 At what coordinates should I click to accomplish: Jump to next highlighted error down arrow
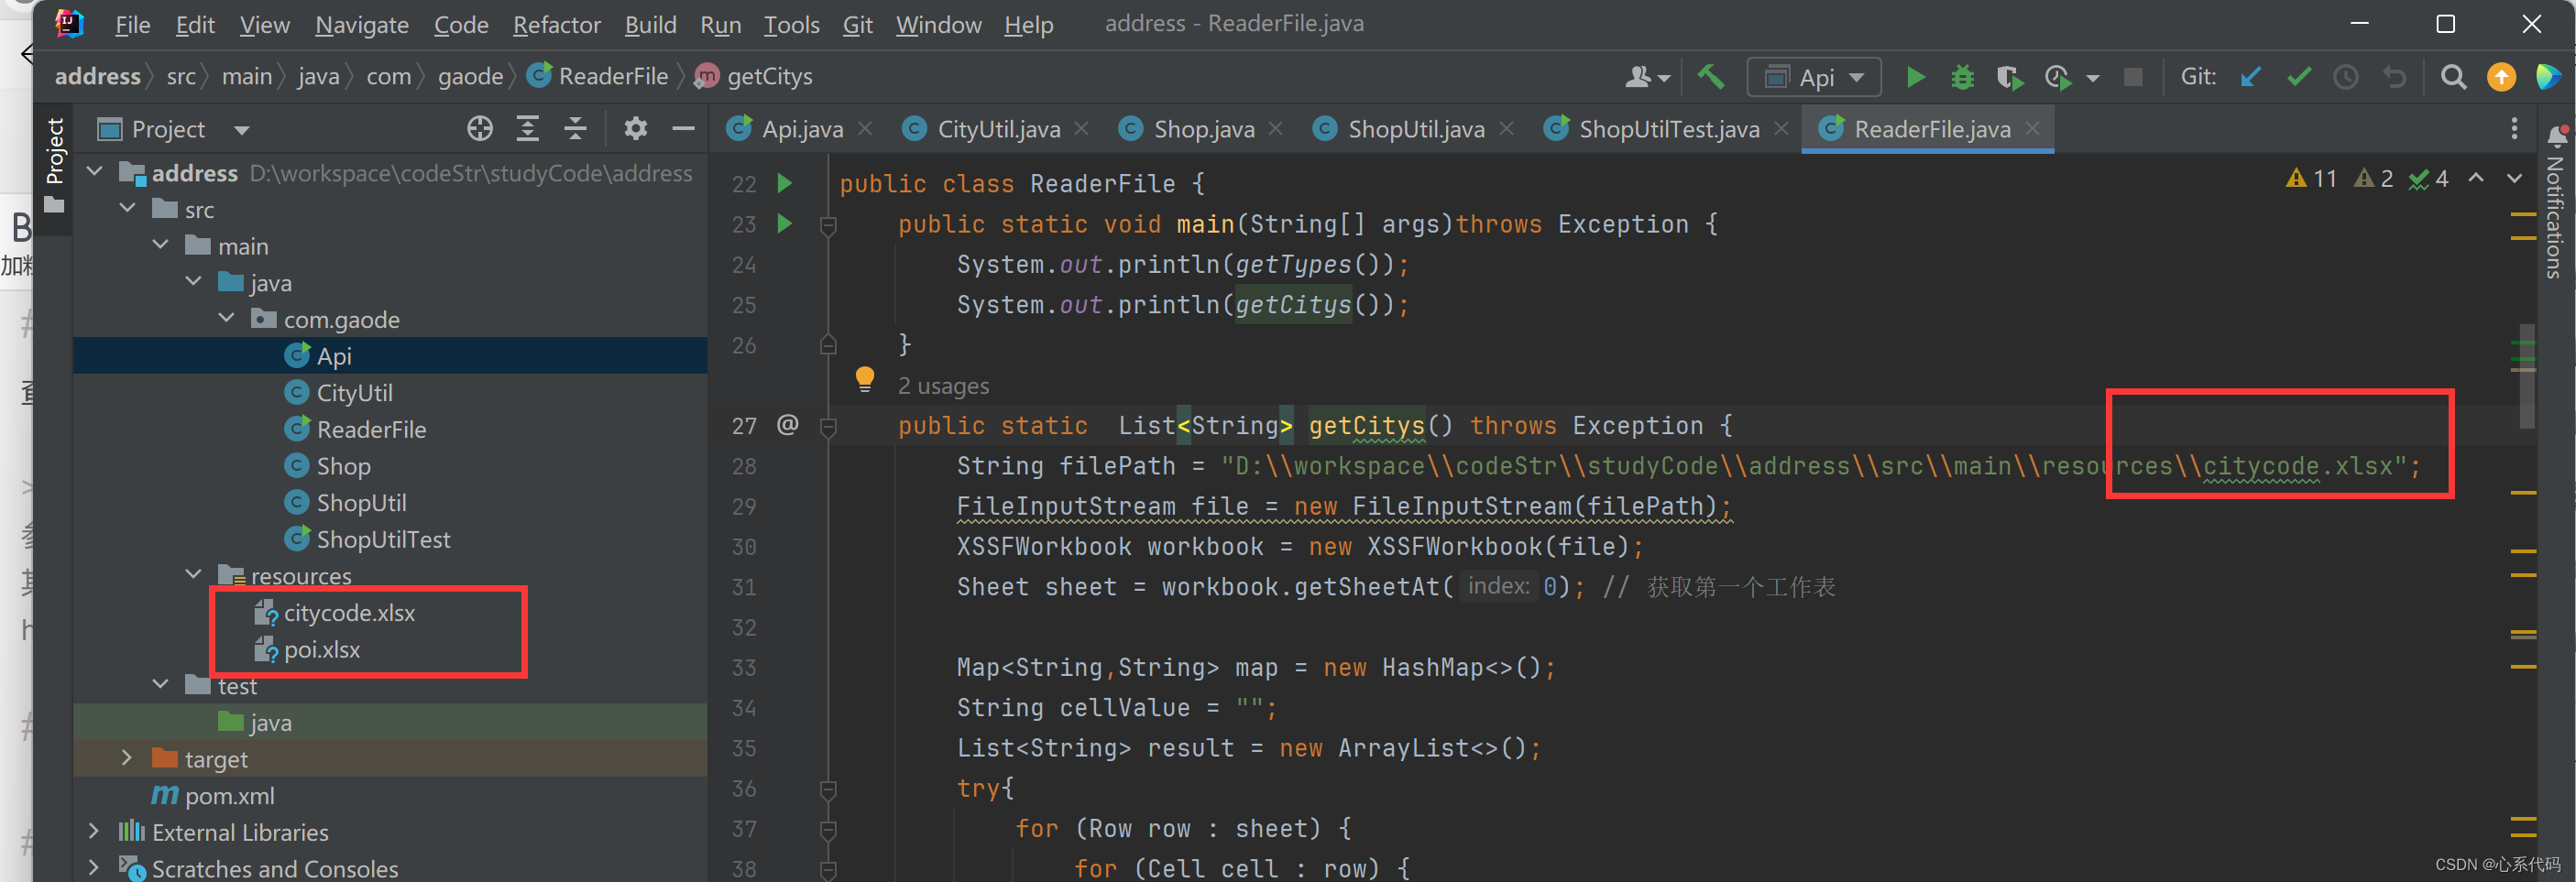[2514, 178]
